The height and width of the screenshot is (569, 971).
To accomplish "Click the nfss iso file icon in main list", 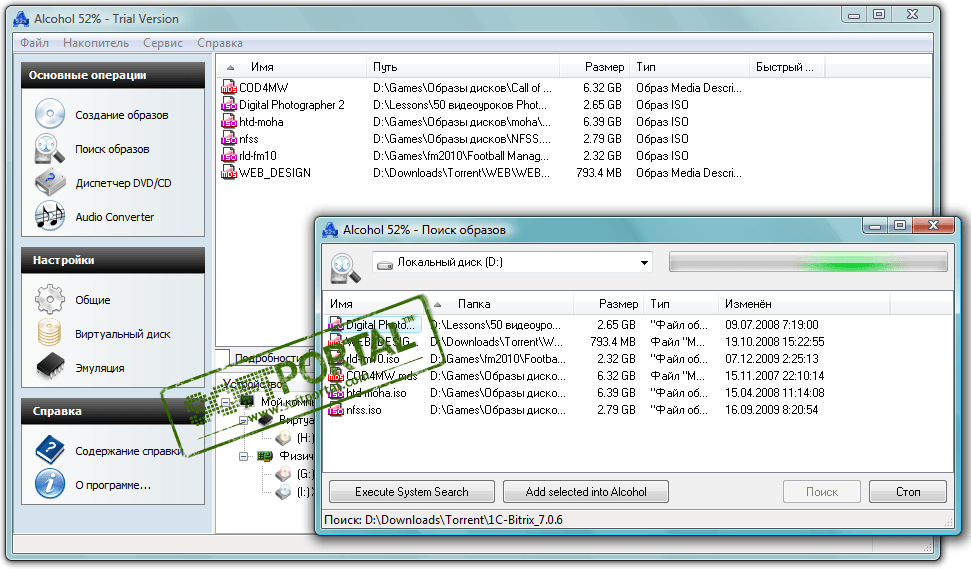I will click(229, 139).
